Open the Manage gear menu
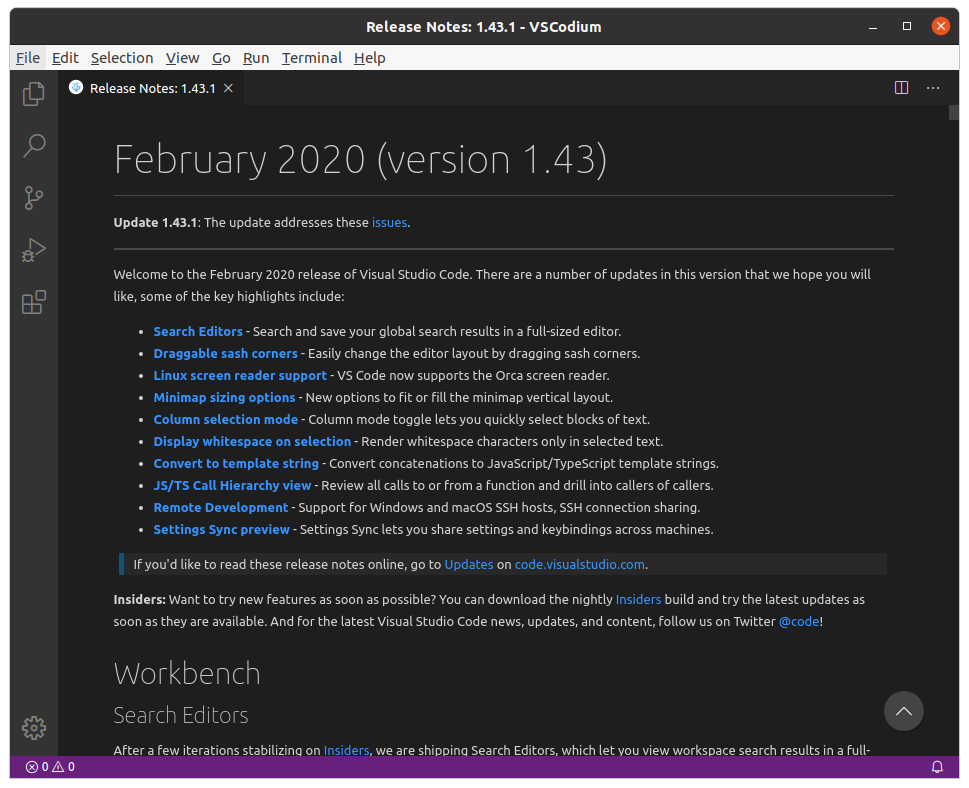 click(34, 728)
